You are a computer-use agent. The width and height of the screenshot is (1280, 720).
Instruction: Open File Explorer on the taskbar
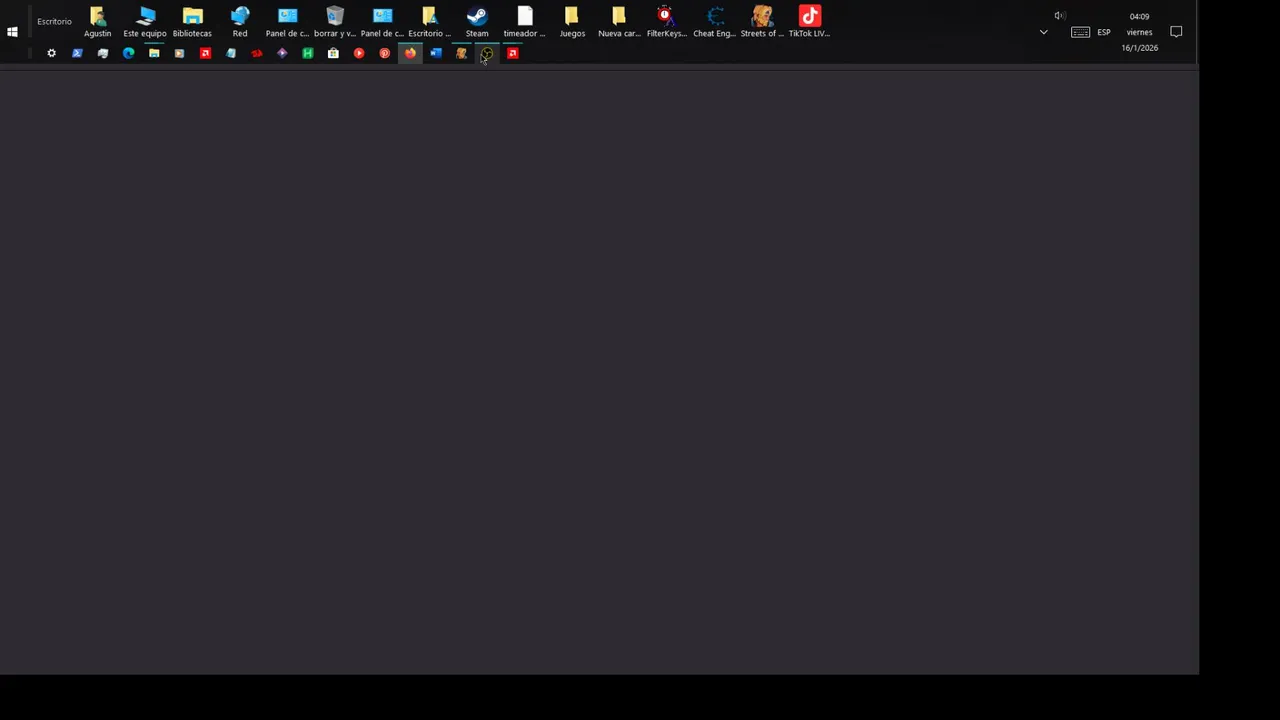coord(154,53)
